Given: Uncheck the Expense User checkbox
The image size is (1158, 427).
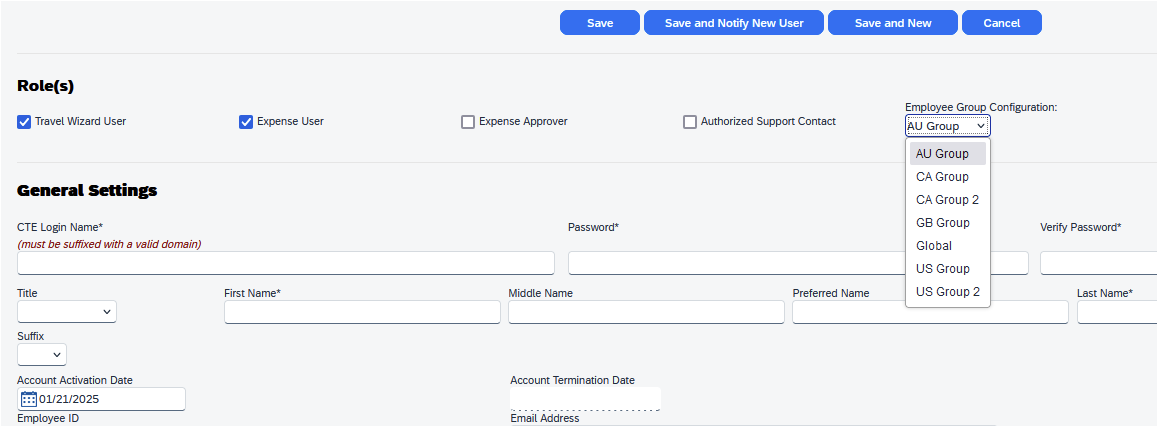Looking at the screenshot, I should 246,122.
